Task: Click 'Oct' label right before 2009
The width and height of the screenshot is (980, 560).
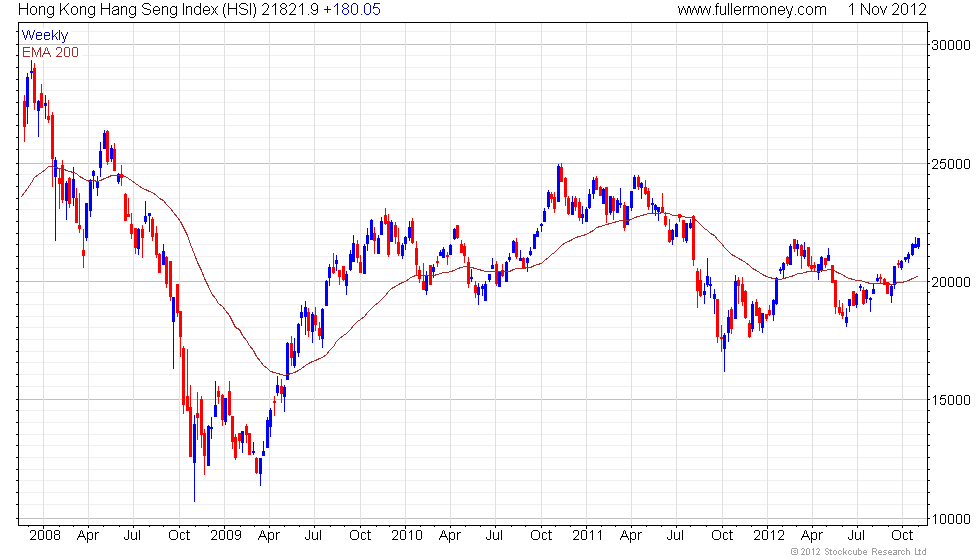Action: click(179, 535)
